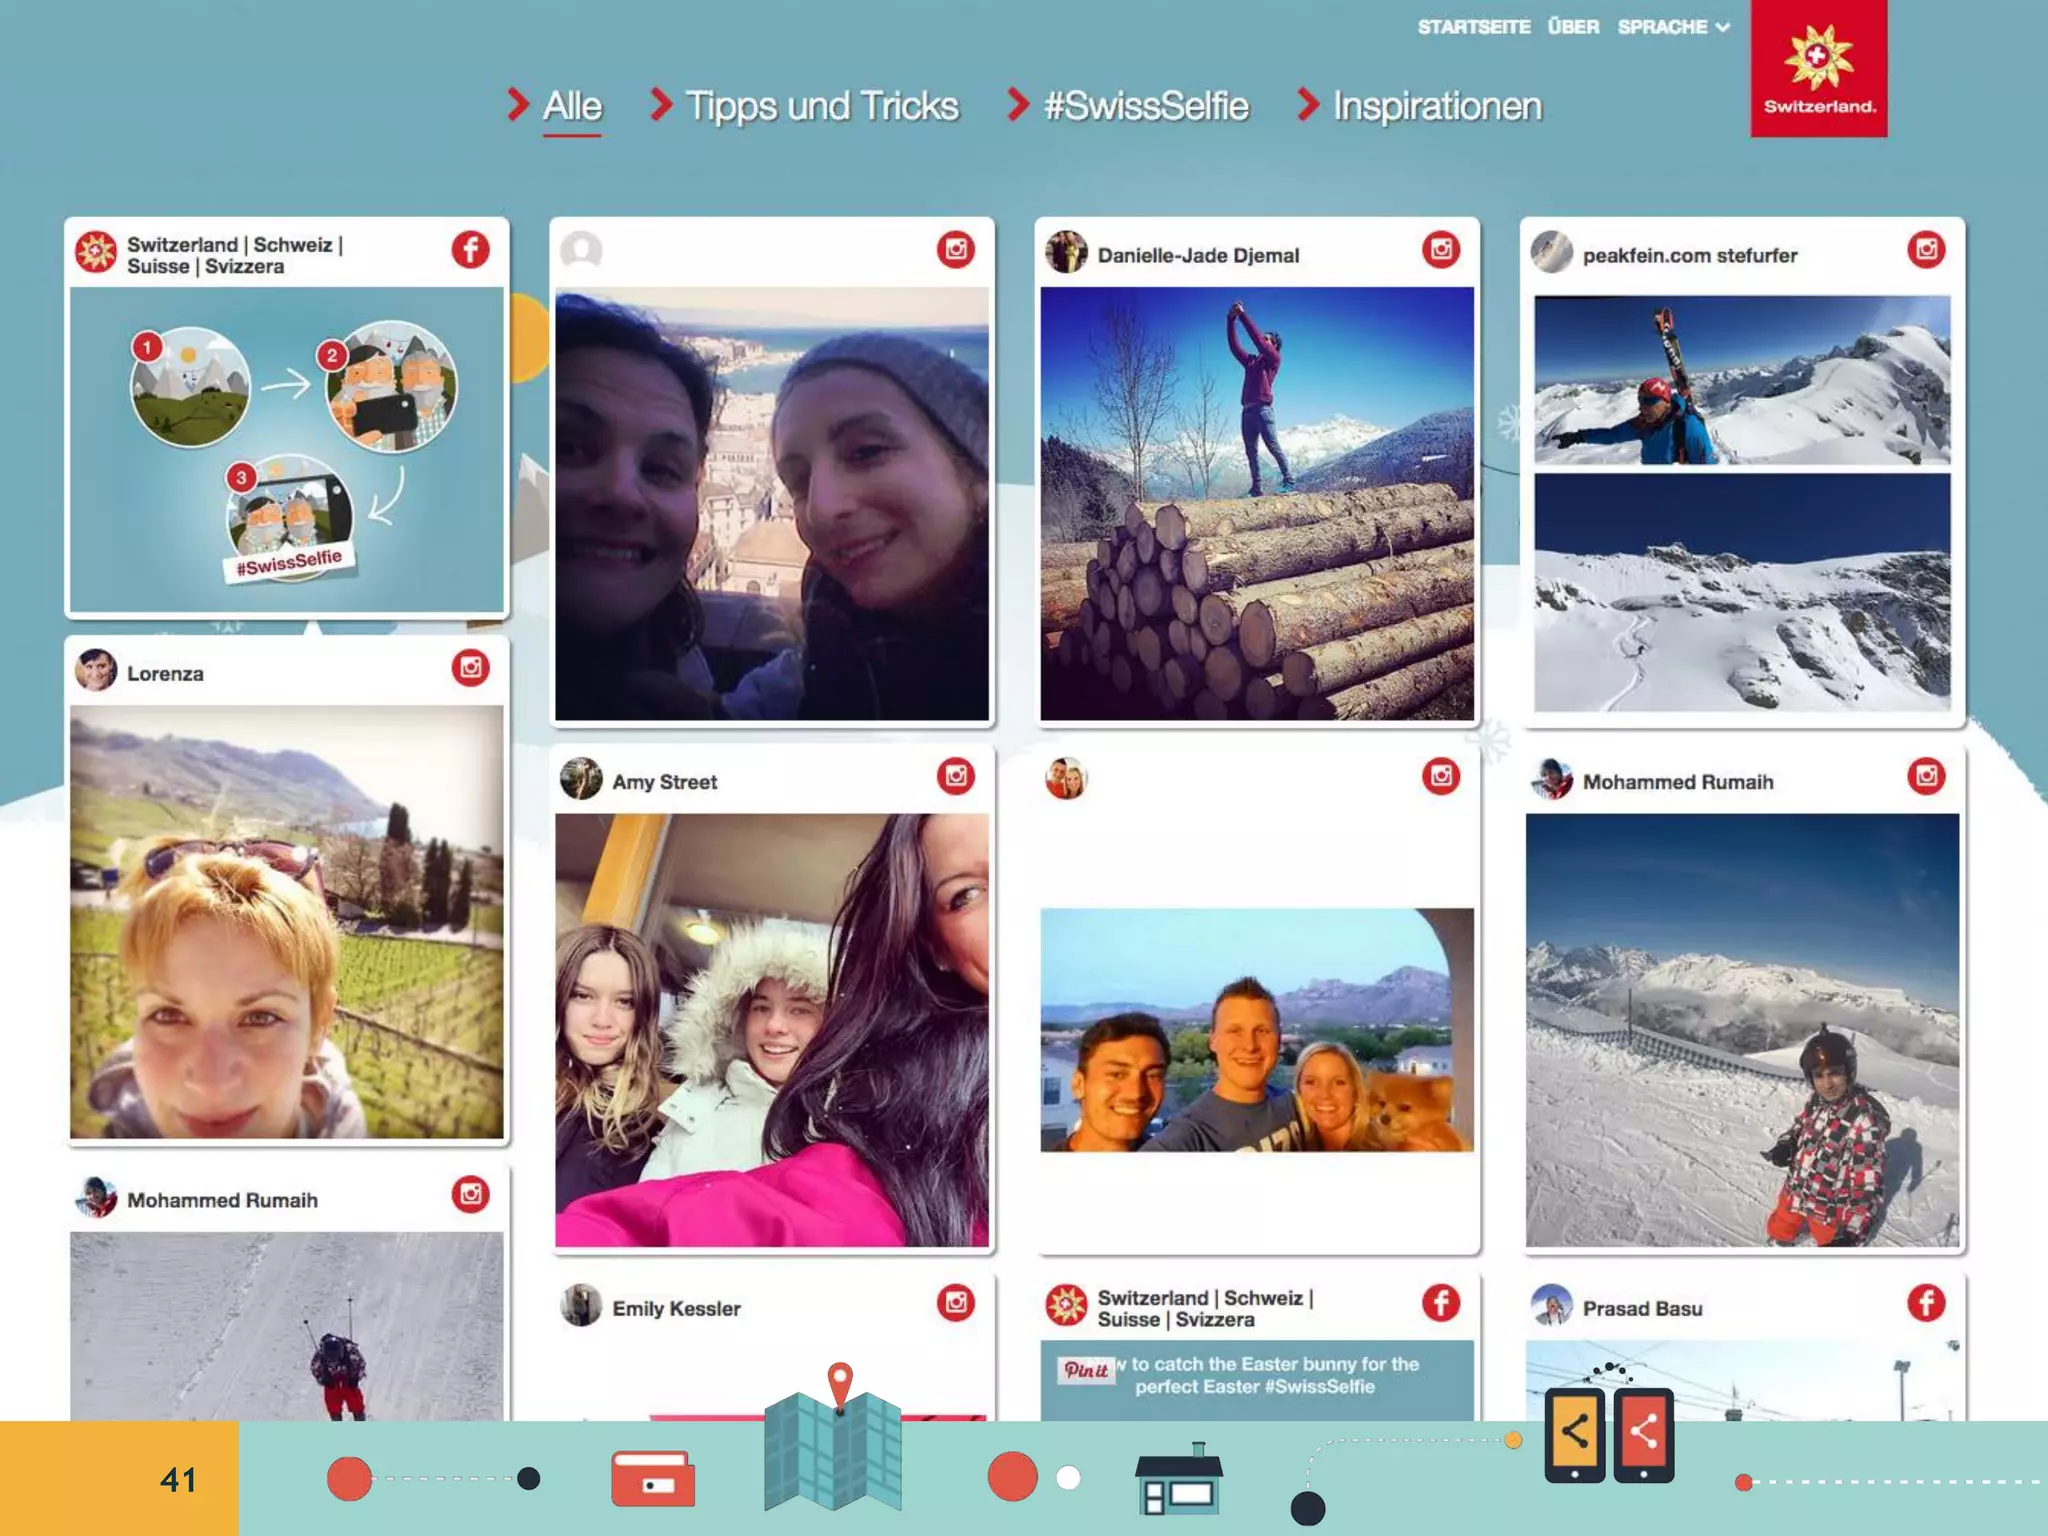Open the Switzerland logo in the header

tap(1818, 68)
